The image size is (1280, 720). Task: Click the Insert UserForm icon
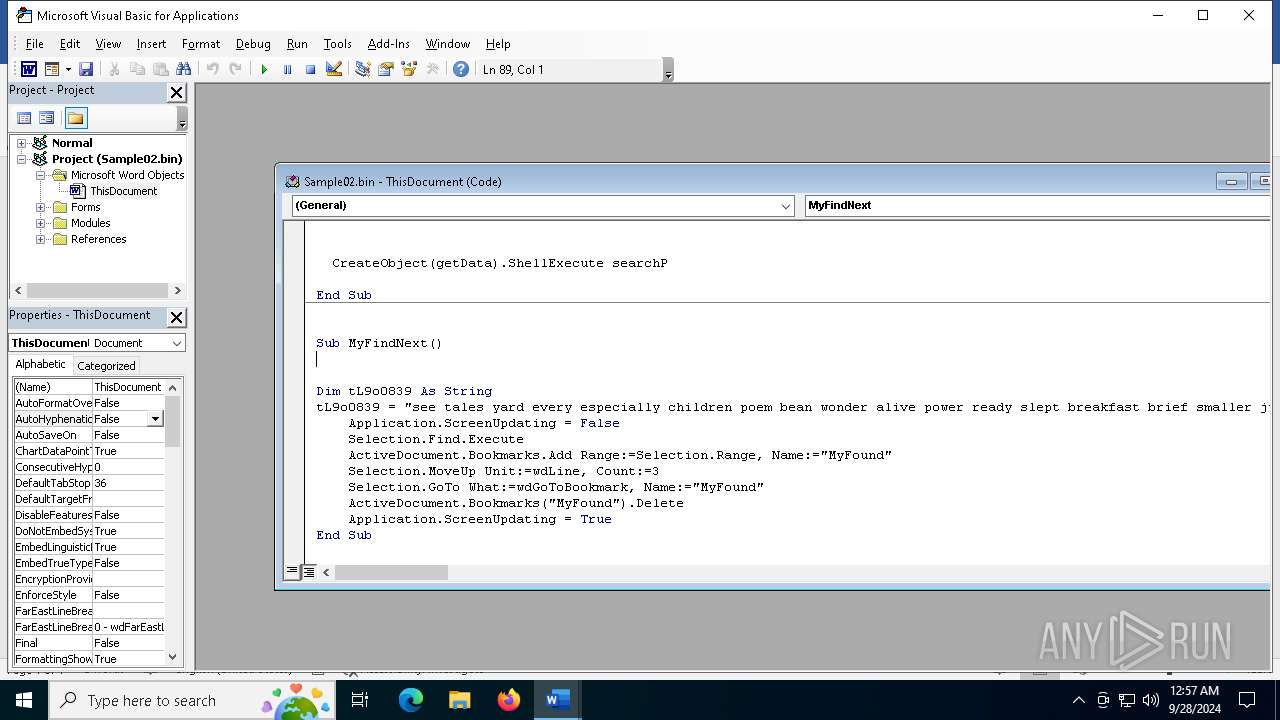(x=52, y=69)
